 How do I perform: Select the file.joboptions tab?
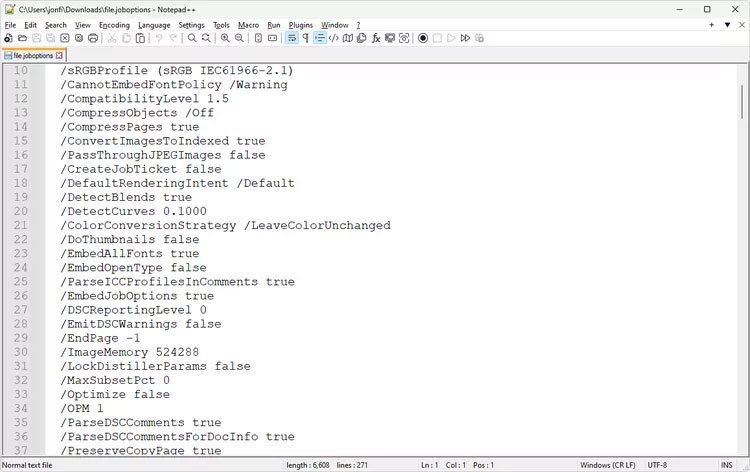(x=33, y=55)
